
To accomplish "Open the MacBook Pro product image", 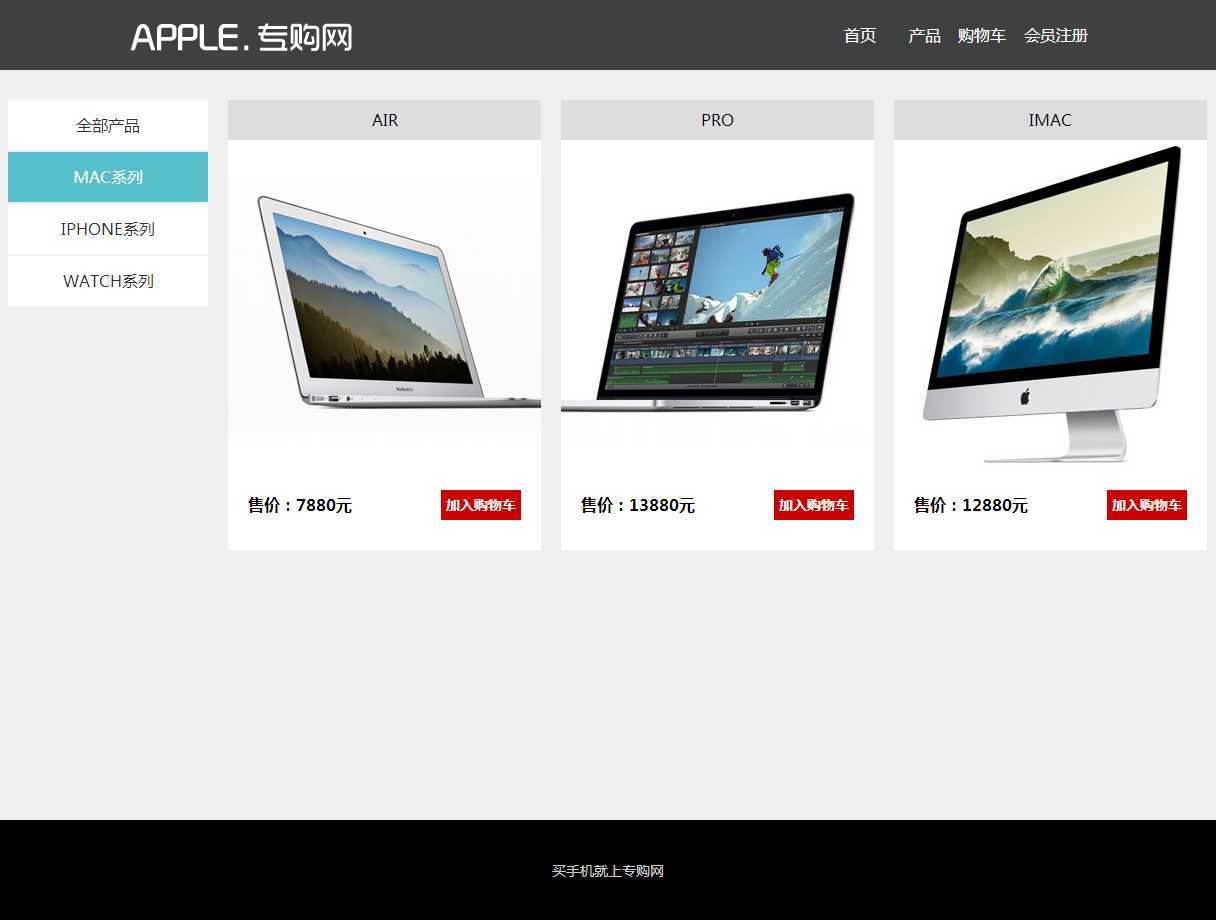I will (717, 300).
